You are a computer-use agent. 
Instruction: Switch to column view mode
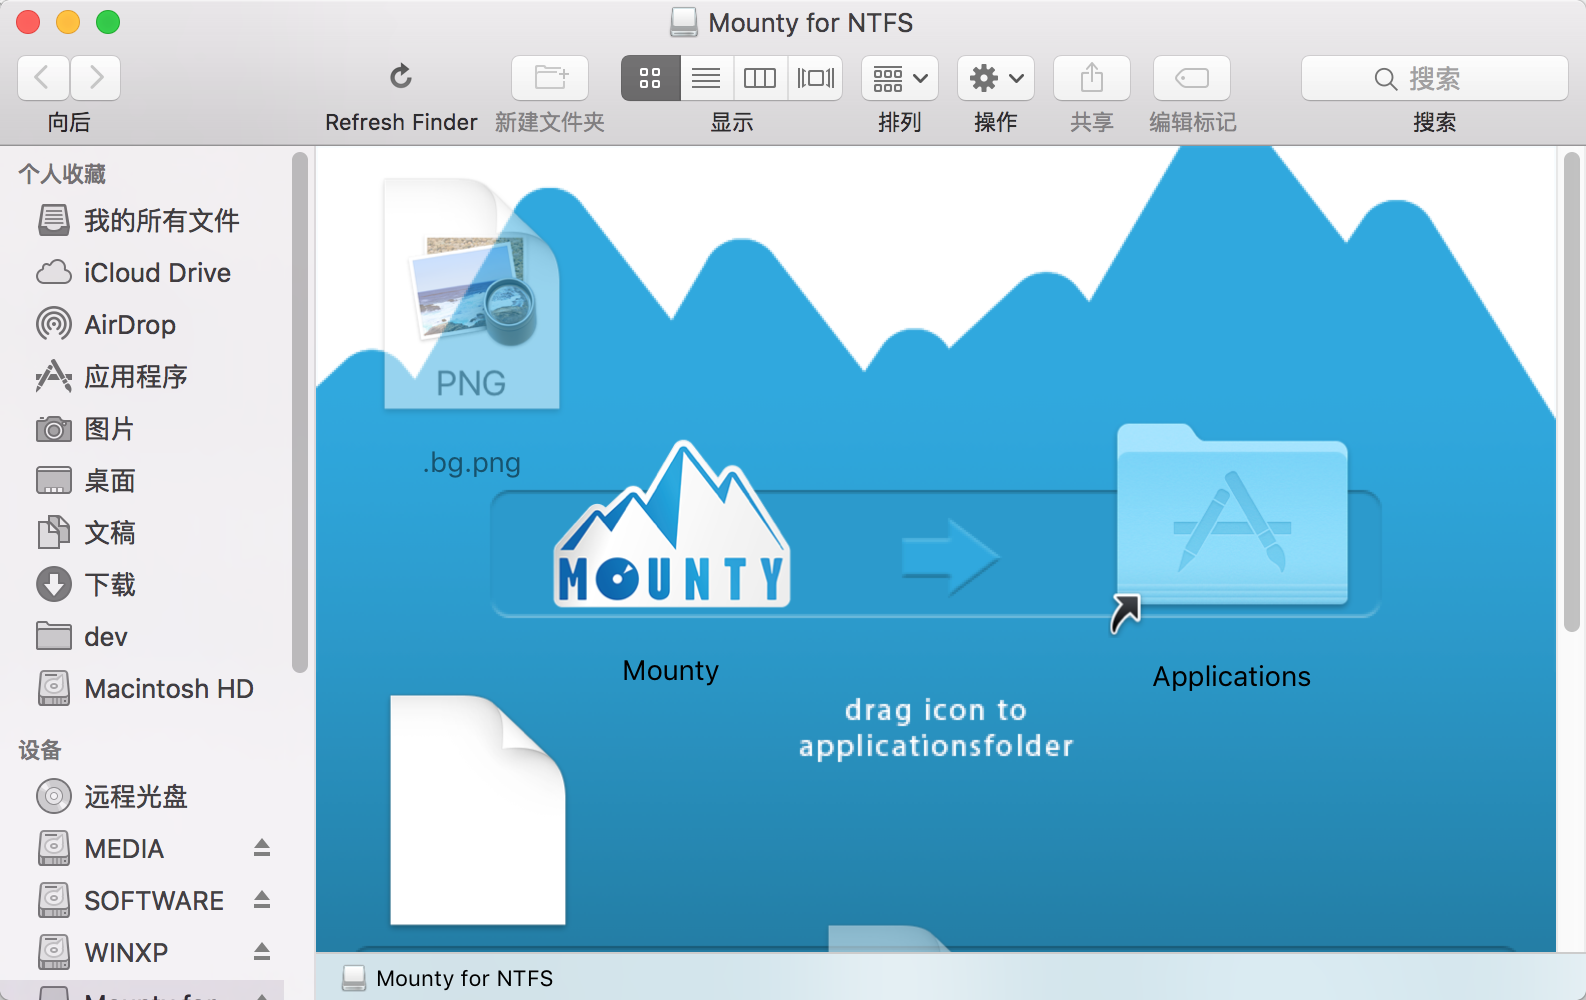tap(760, 78)
